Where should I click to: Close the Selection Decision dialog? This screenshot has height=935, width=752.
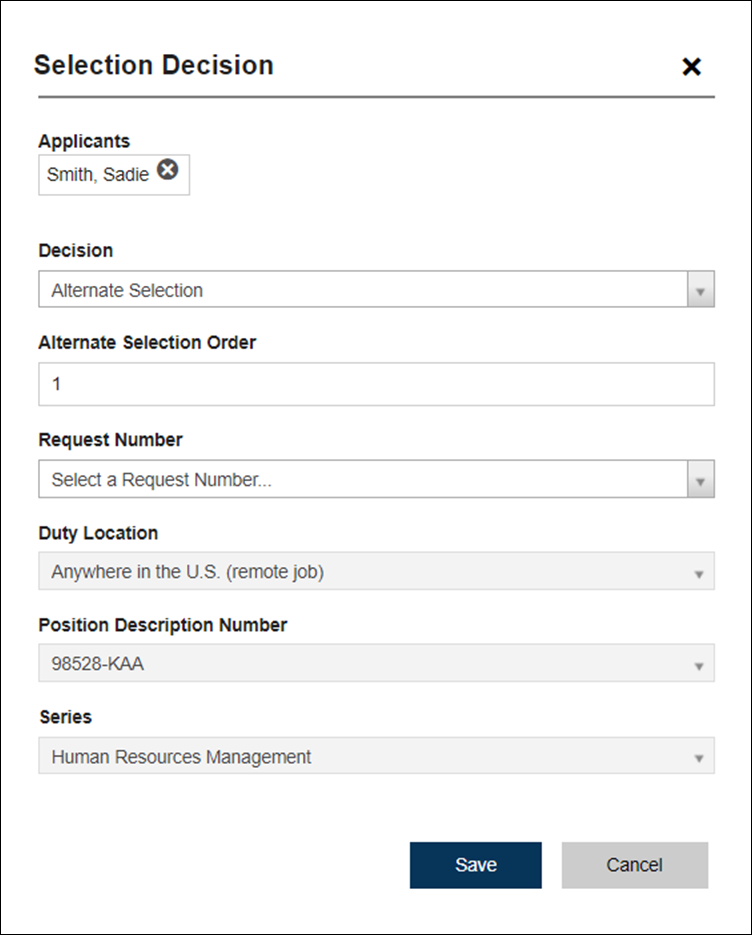[x=691, y=67]
